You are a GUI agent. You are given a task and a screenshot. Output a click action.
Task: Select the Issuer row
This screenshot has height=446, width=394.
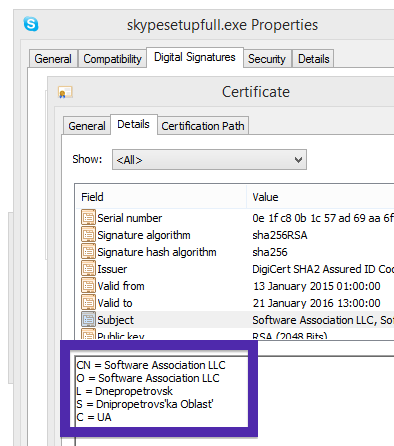tap(235, 269)
